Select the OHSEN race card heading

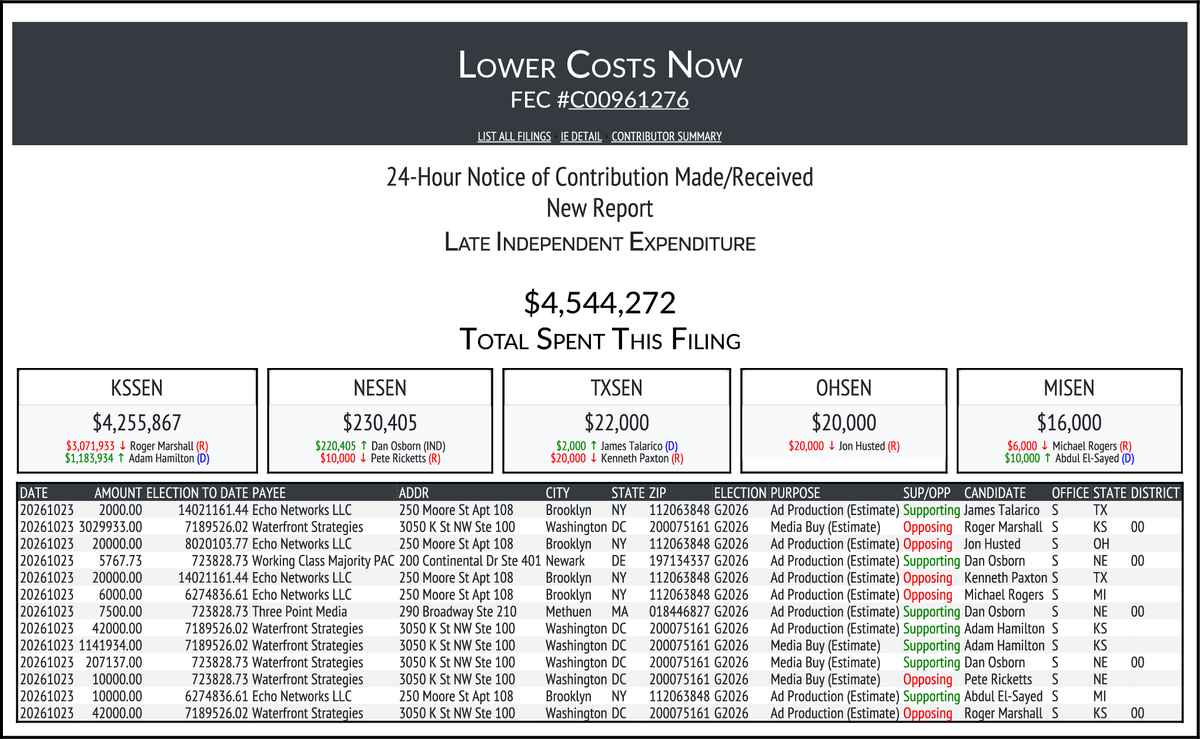point(844,388)
